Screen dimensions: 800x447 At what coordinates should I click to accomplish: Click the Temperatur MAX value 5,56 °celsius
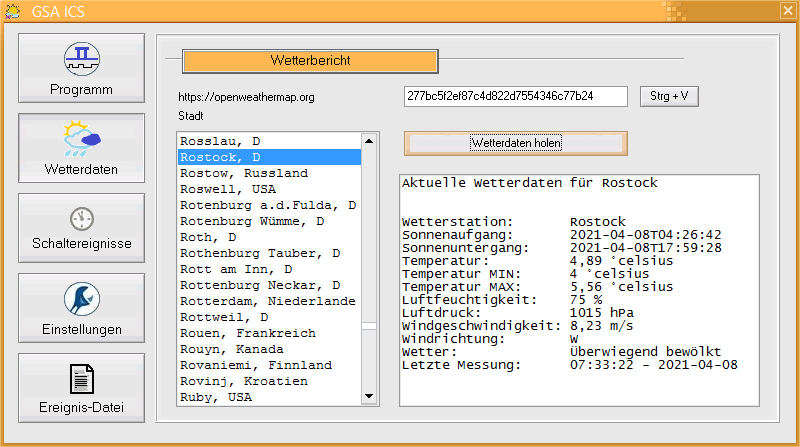tap(621, 287)
